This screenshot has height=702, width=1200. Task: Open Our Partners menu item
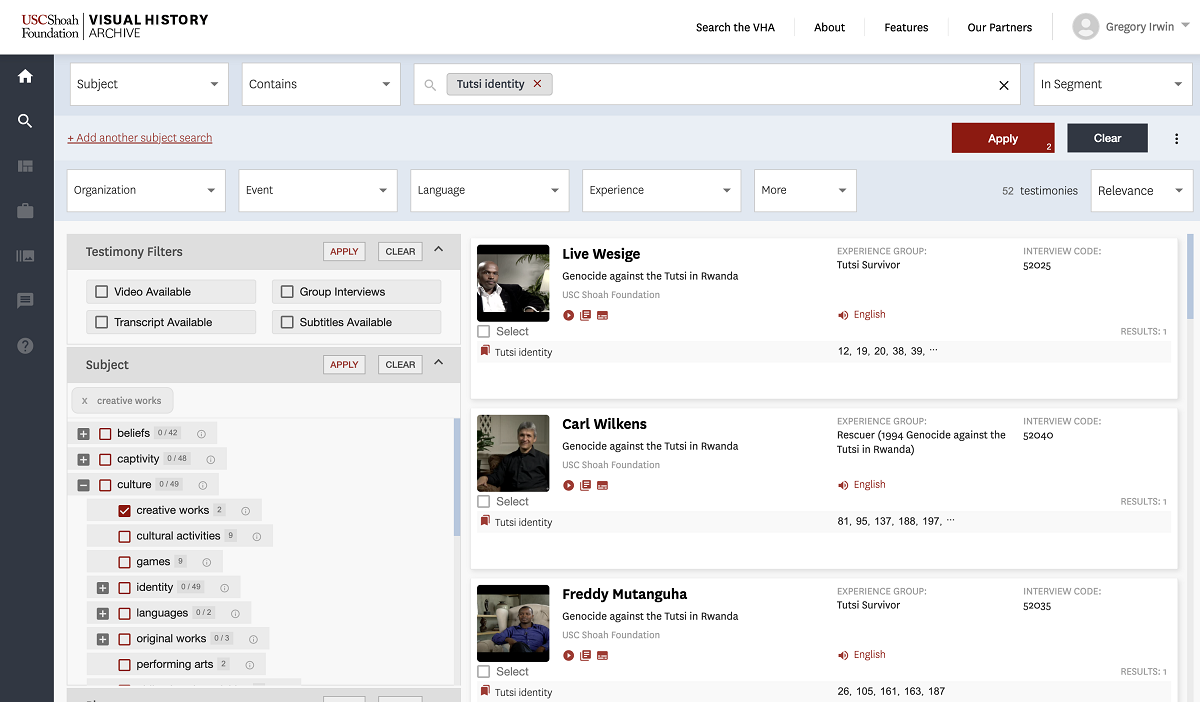[1000, 27]
